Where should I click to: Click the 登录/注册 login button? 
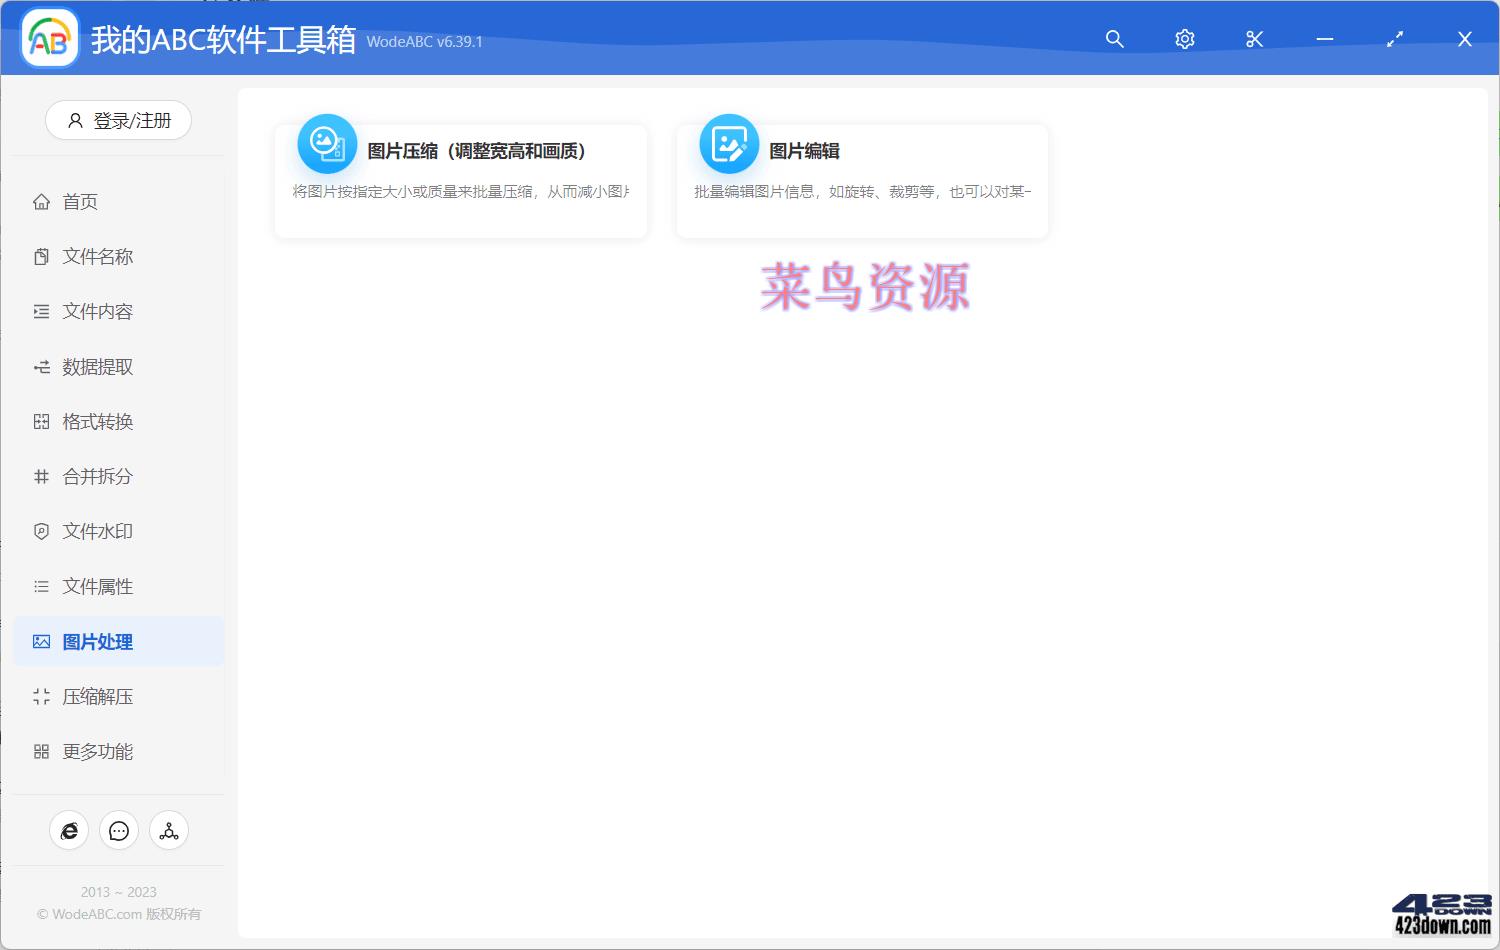(118, 120)
